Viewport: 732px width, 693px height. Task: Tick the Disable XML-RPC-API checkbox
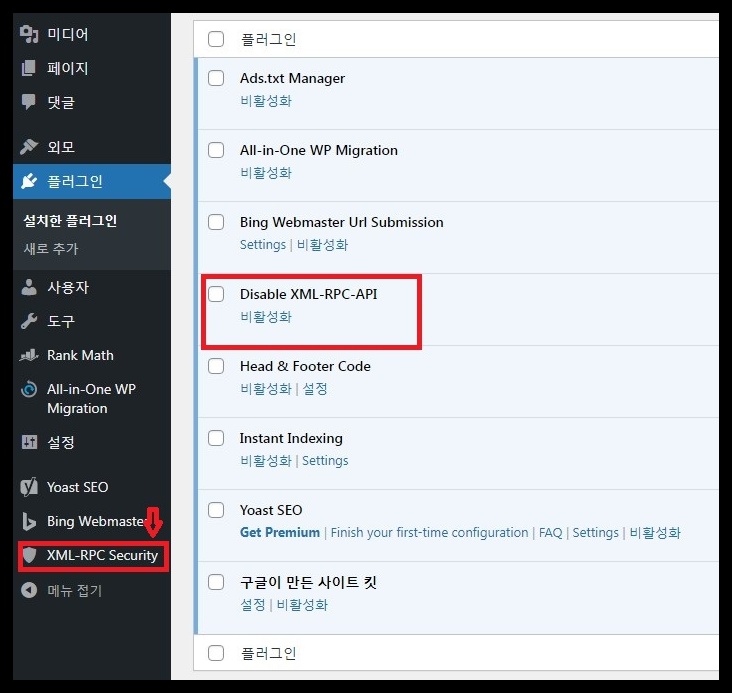[x=216, y=294]
